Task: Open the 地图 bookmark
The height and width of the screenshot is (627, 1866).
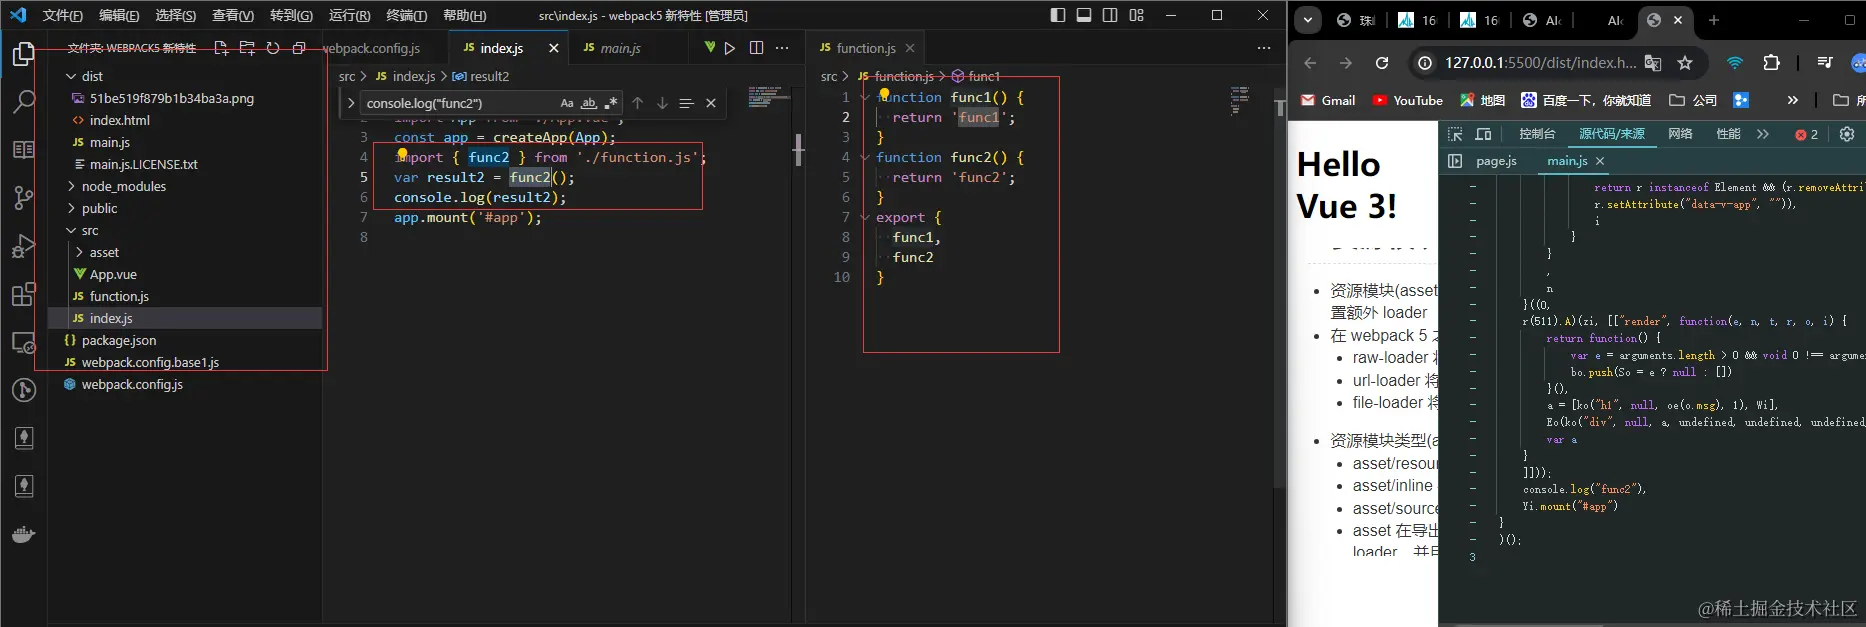Action: [x=1482, y=100]
